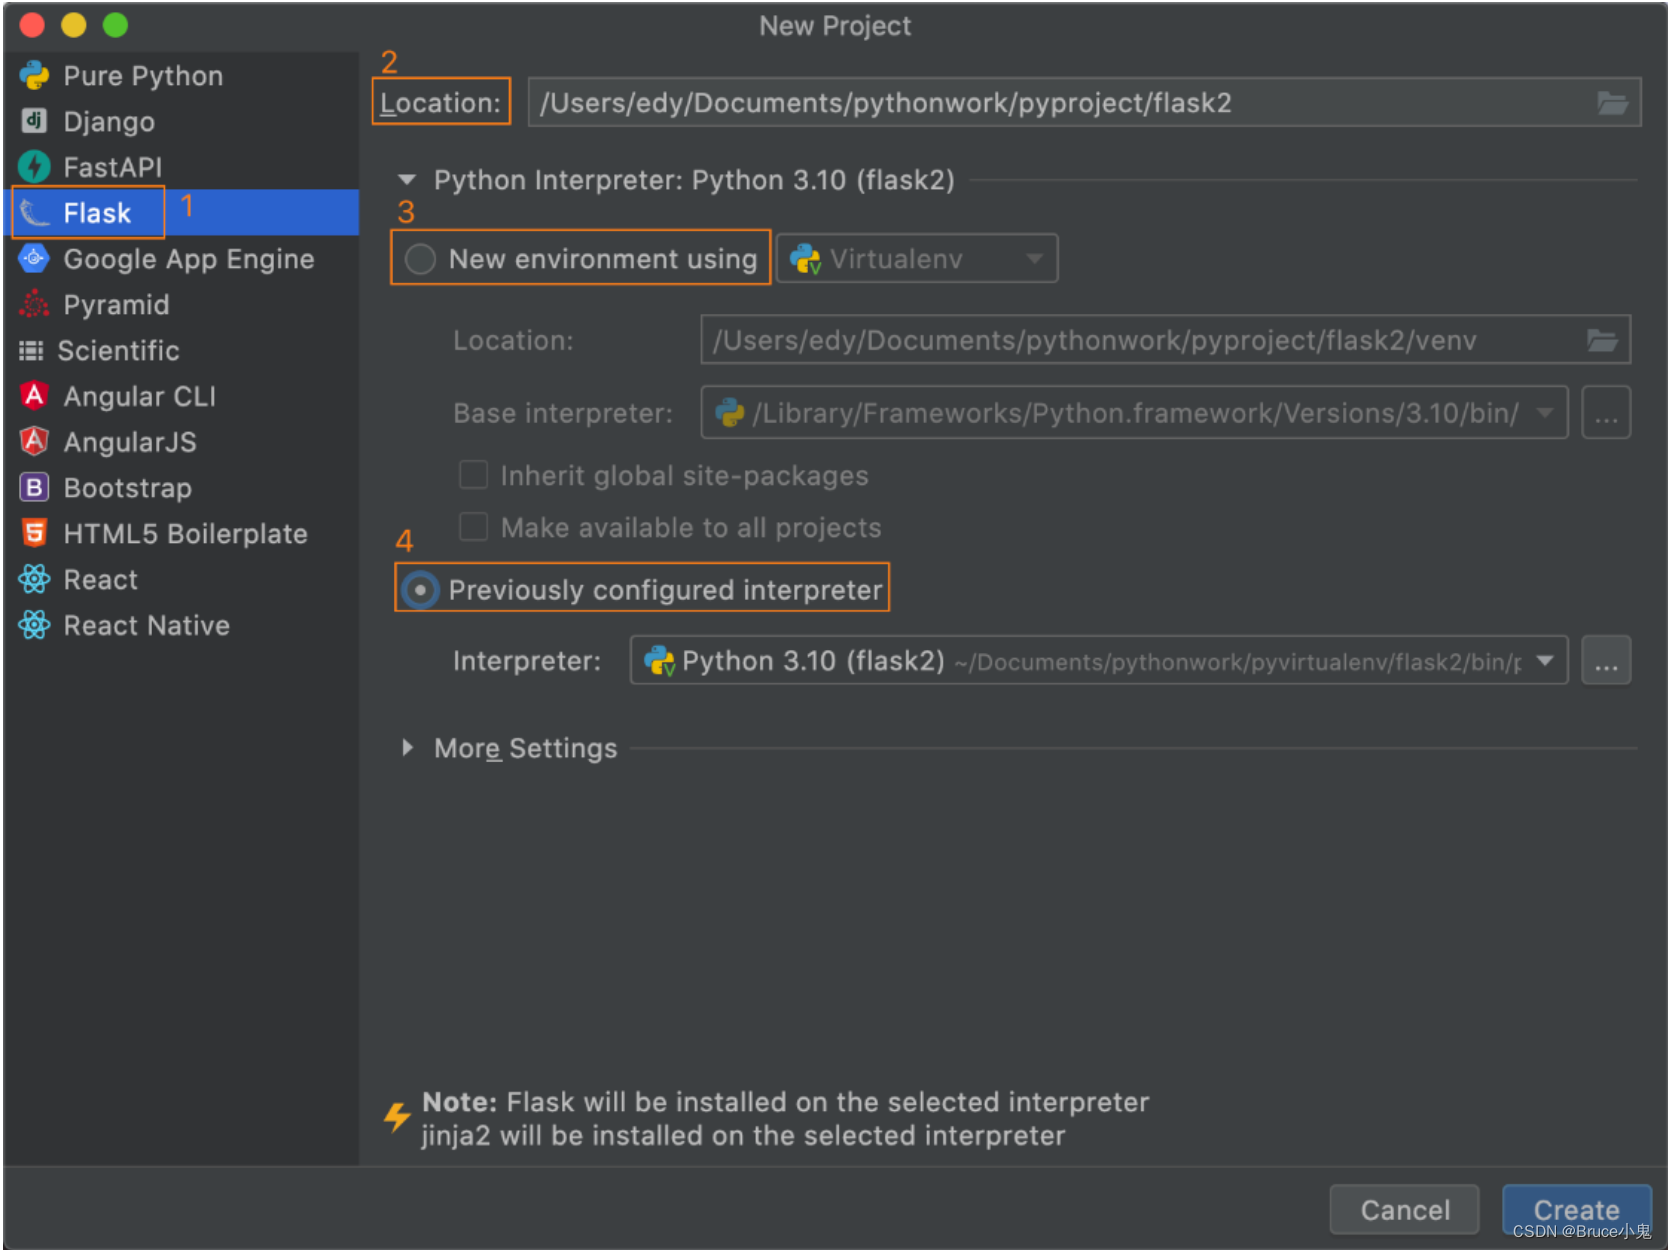Click the Virtualenv python icon

point(805,259)
